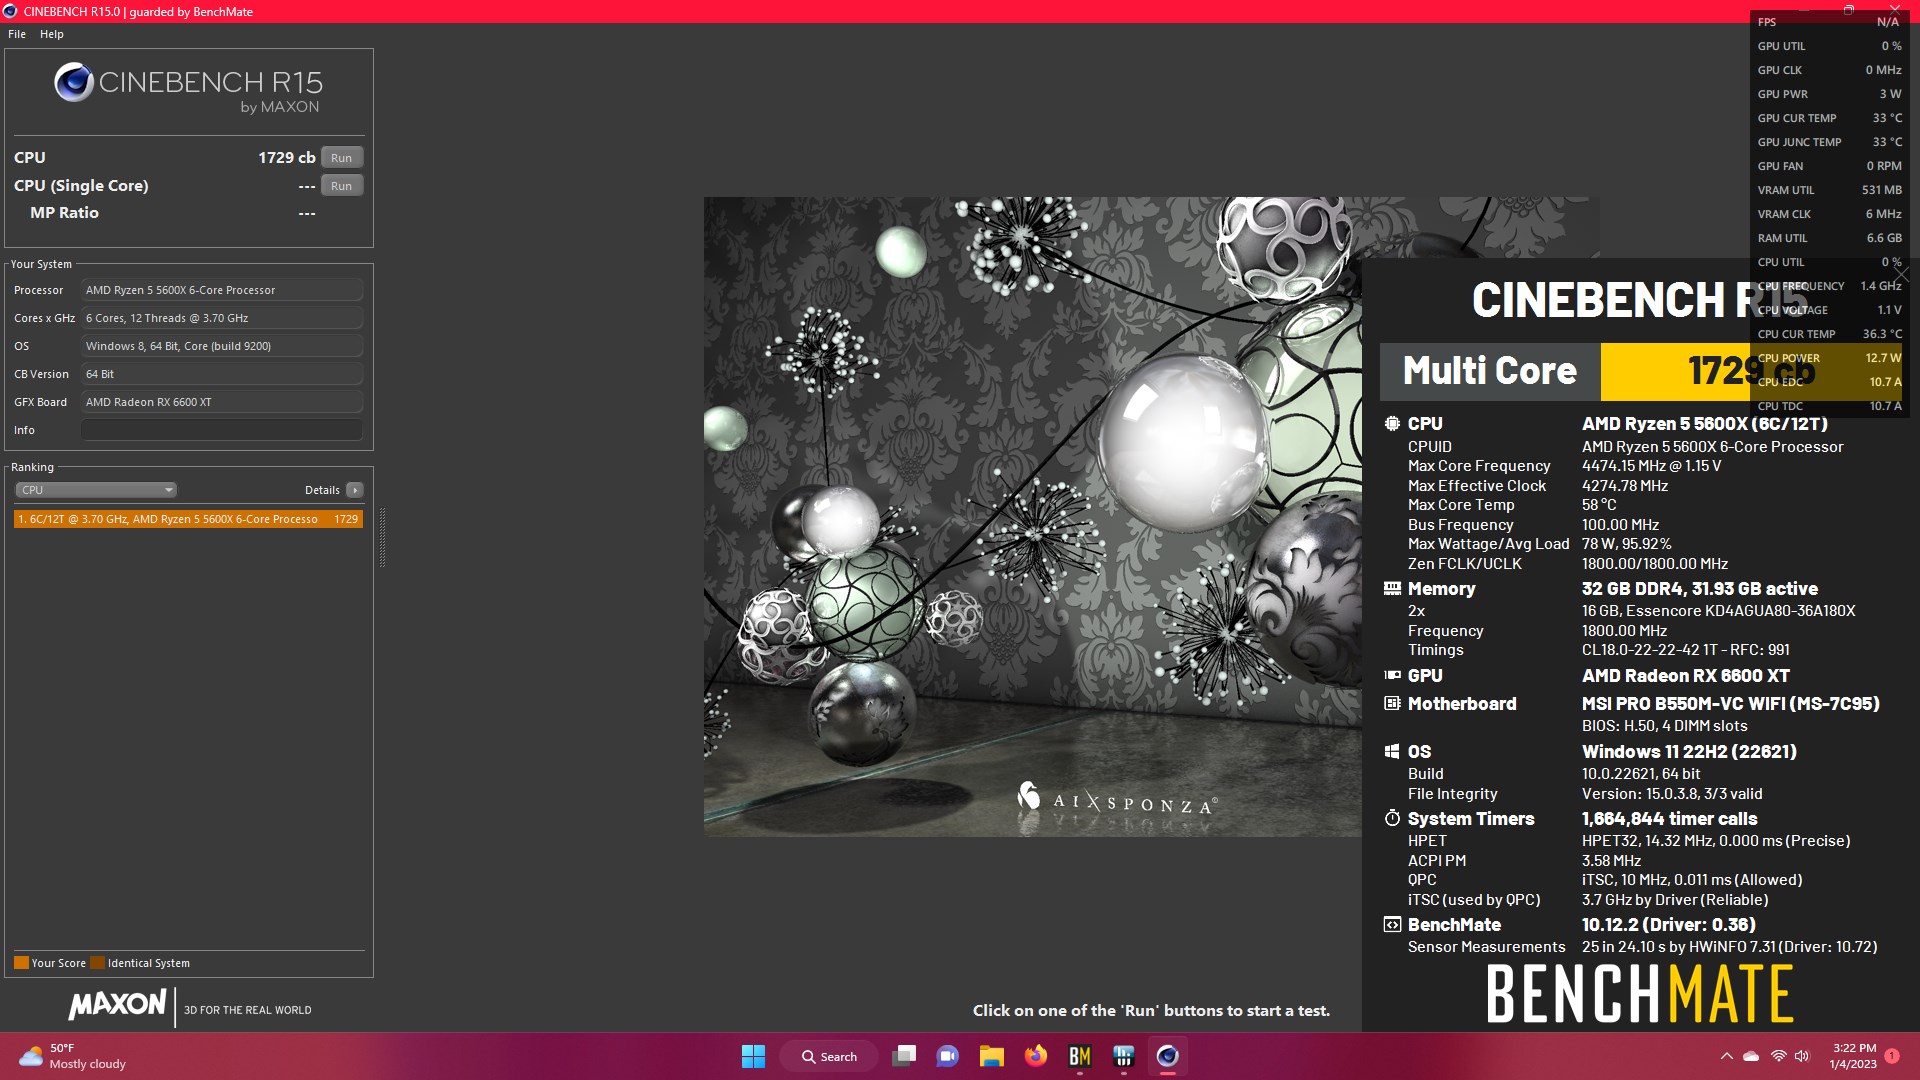This screenshot has height=1080, width=1920.
Task: Open the Windows Start menu
Action: pos(753,1056)
